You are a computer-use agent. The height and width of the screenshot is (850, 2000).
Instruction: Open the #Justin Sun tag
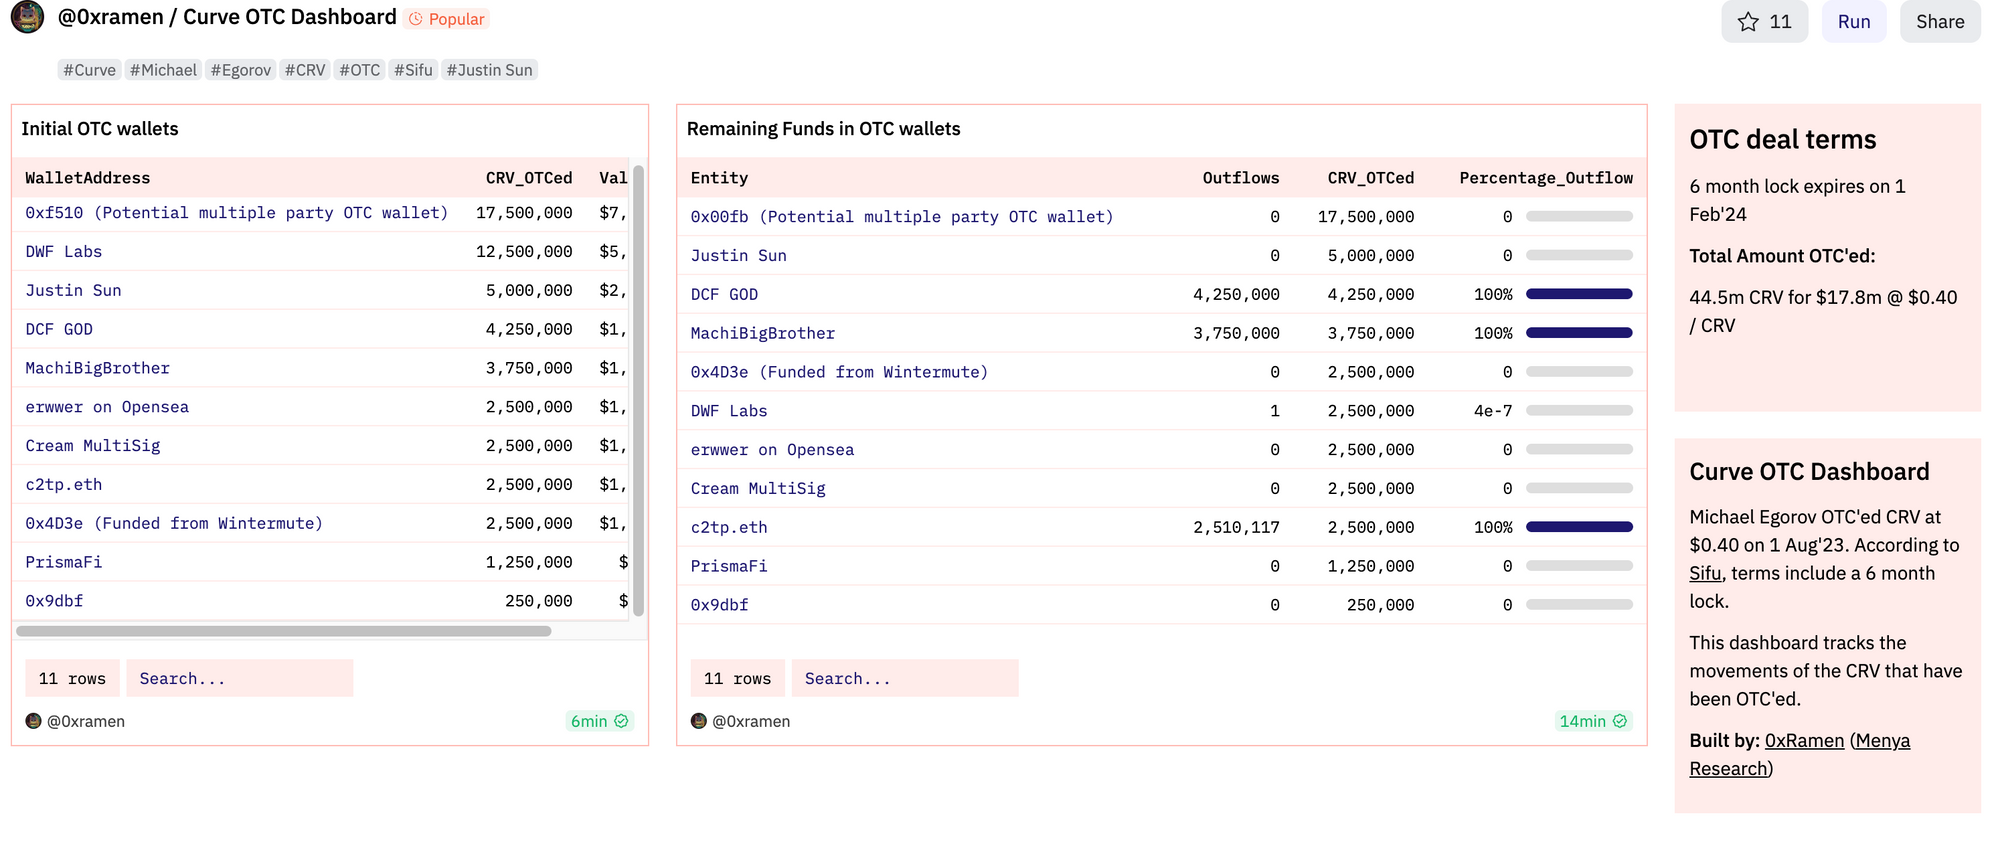click(489, 70)
